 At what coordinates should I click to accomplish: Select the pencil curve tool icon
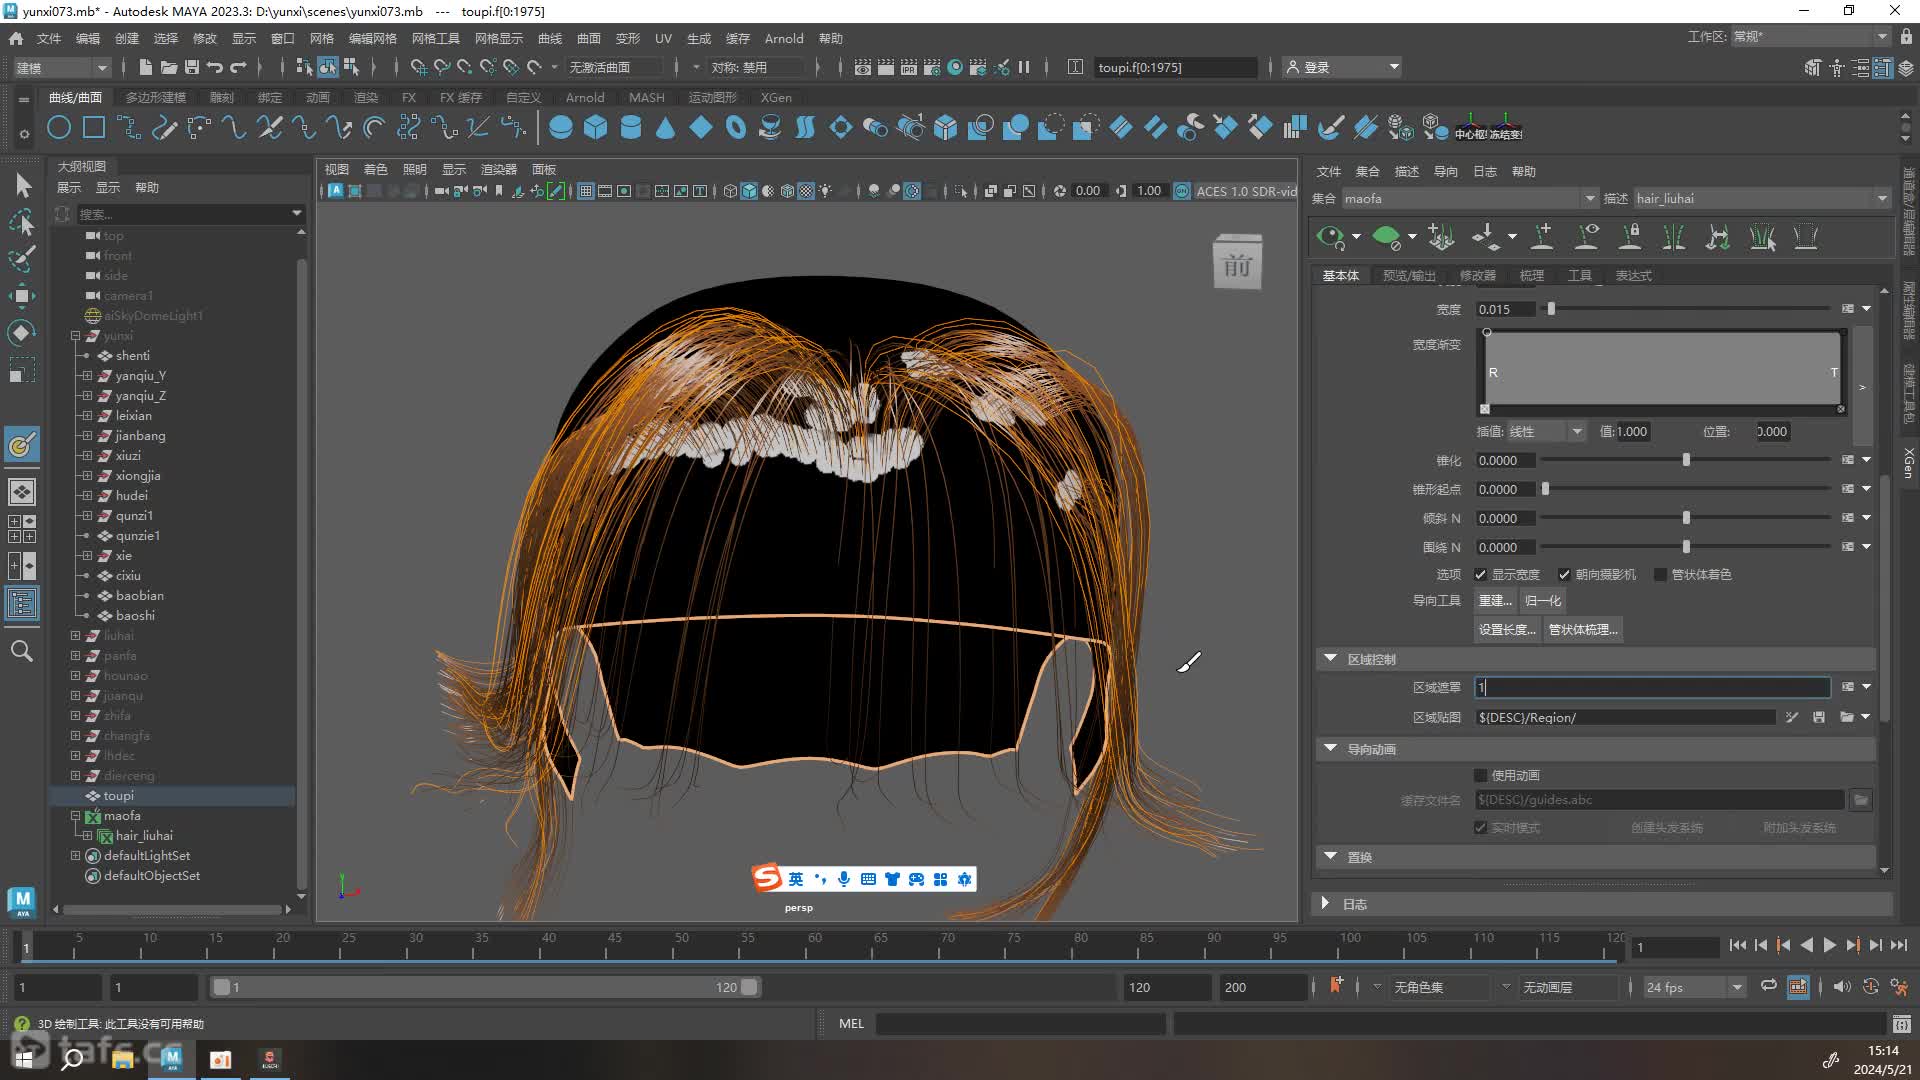pos(164,128)
